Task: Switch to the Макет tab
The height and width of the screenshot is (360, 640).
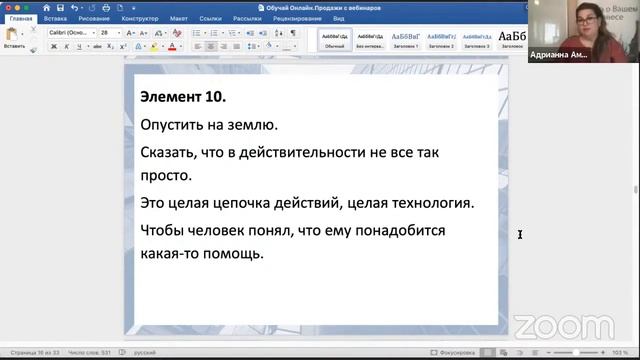Action: click(x=179, y=18)
